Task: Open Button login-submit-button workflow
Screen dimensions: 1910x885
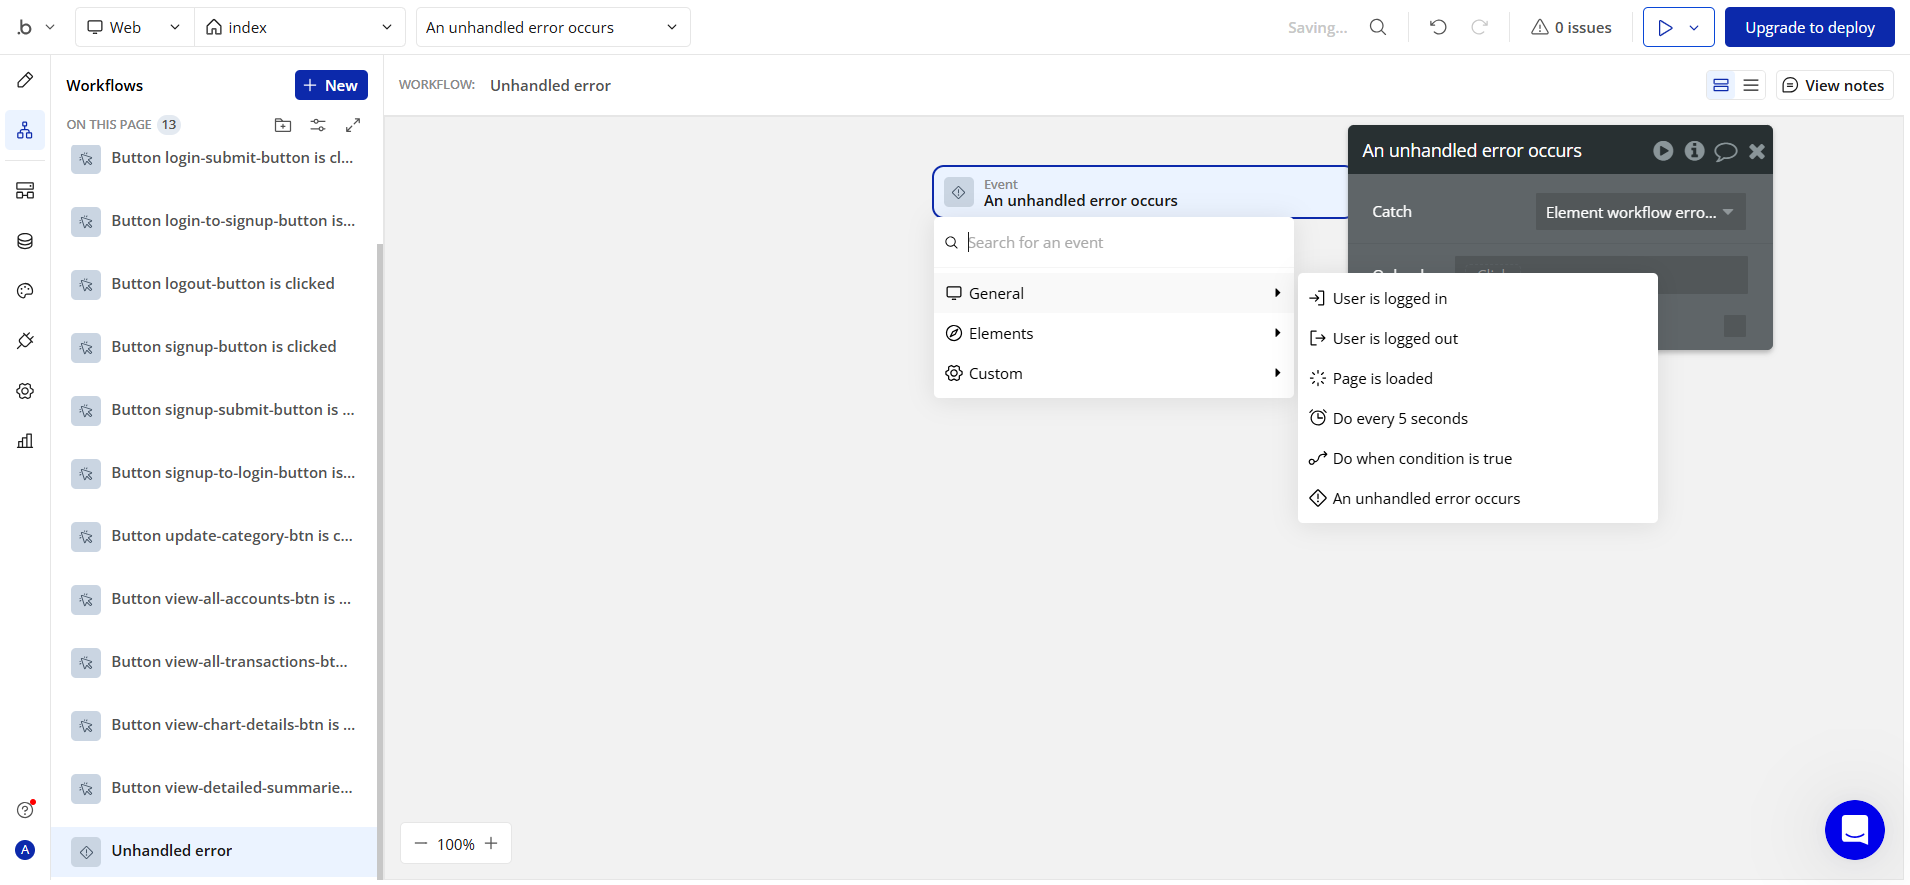Action: pos(214,158)
